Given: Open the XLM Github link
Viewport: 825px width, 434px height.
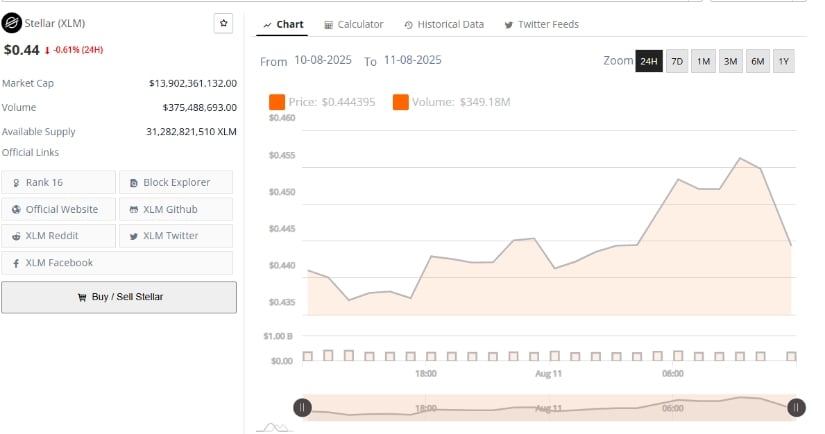Looking at the screenshot, I should click(175, 209).
